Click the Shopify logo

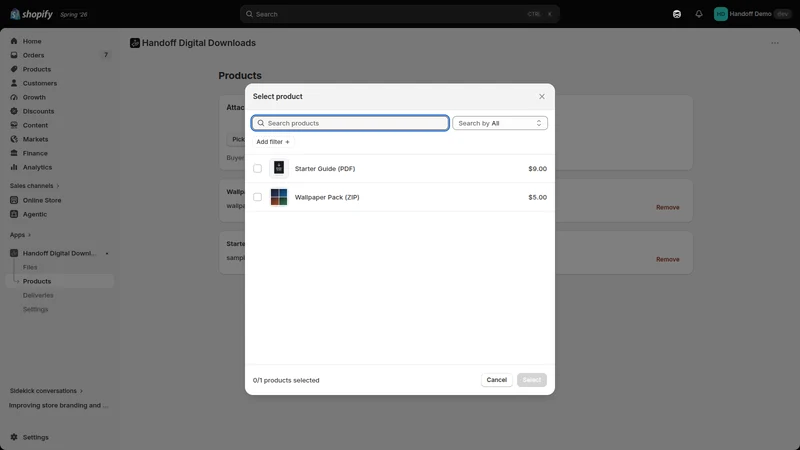[31, 14]
